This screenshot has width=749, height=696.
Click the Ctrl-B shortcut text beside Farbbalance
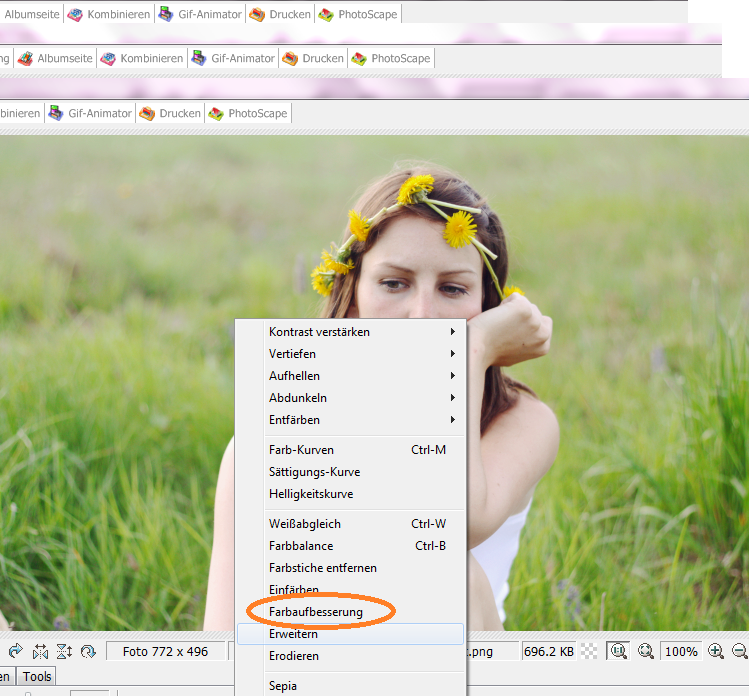tap(430, 546)
